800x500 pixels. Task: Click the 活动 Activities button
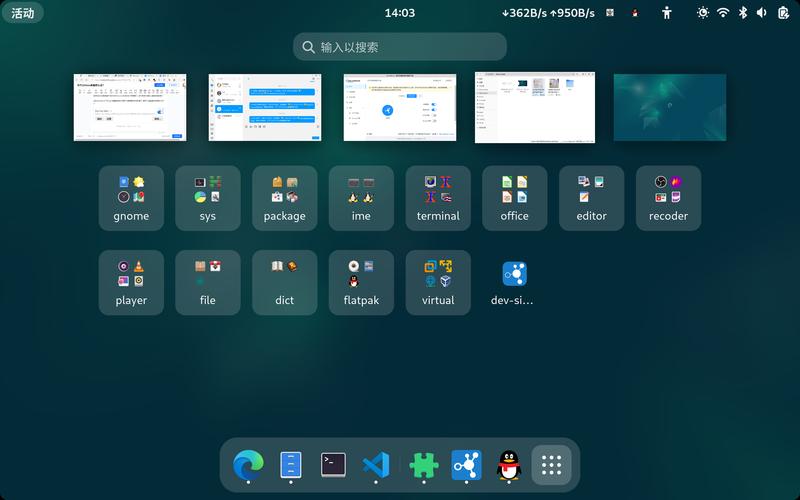click(x=23, y=13)
